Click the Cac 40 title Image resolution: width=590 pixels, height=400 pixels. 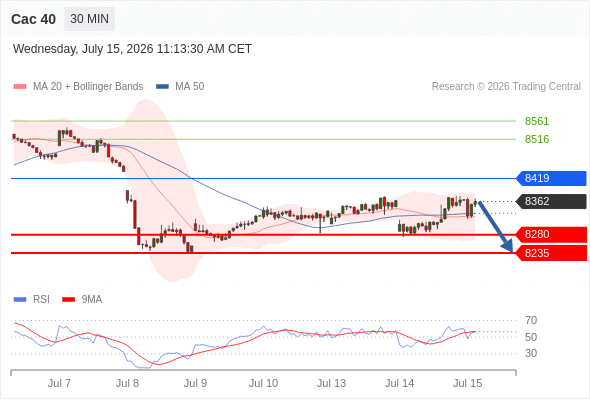tap(33, 19)
